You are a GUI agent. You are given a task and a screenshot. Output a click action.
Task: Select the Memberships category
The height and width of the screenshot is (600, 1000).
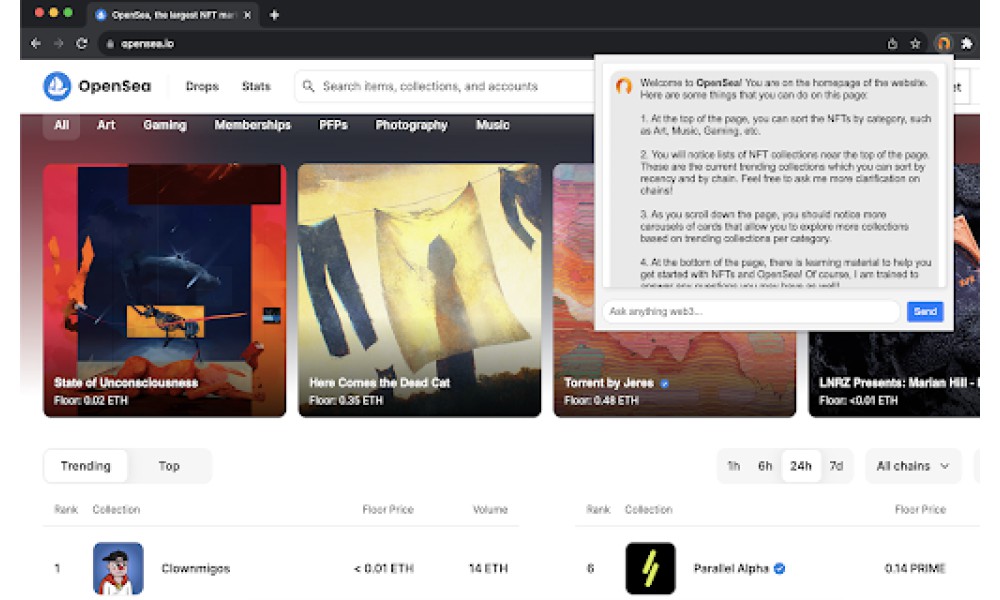253,125
